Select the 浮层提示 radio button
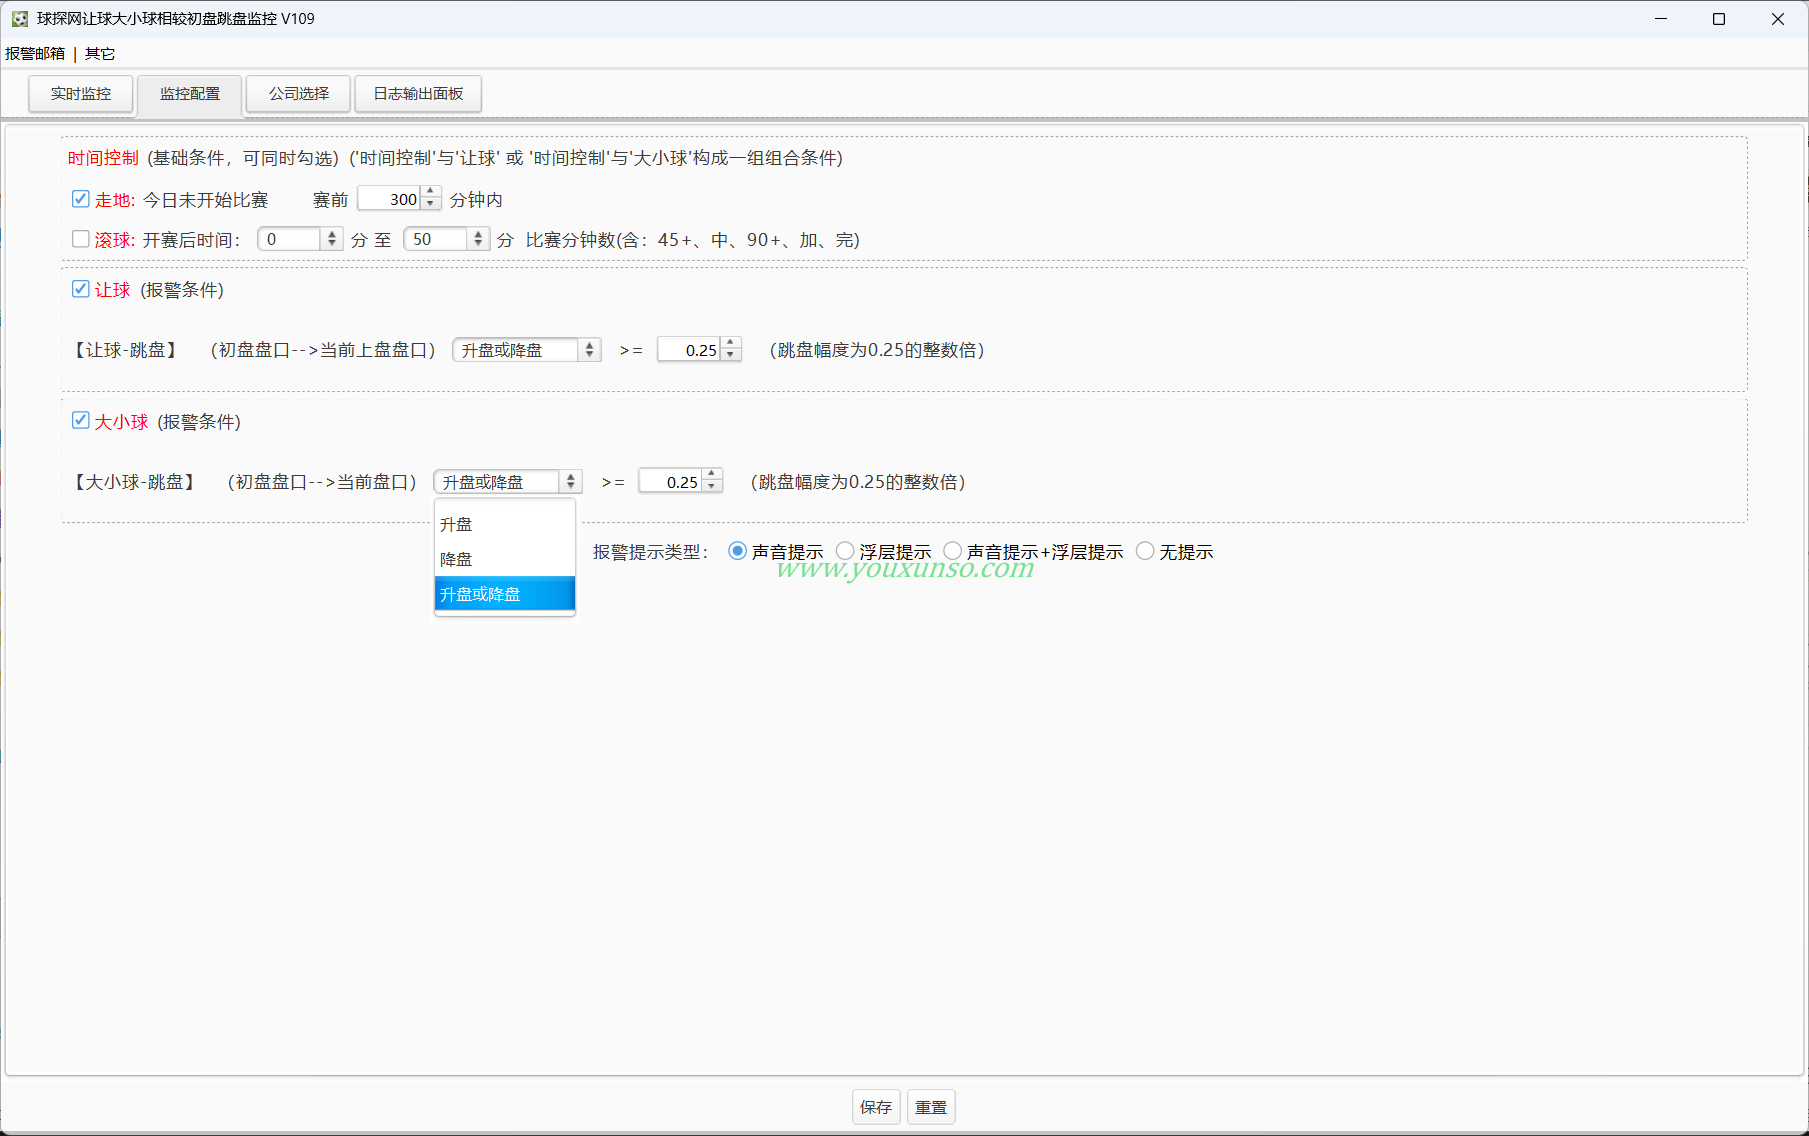Viewport: 1809px width, 1136px height. (845, 551)
